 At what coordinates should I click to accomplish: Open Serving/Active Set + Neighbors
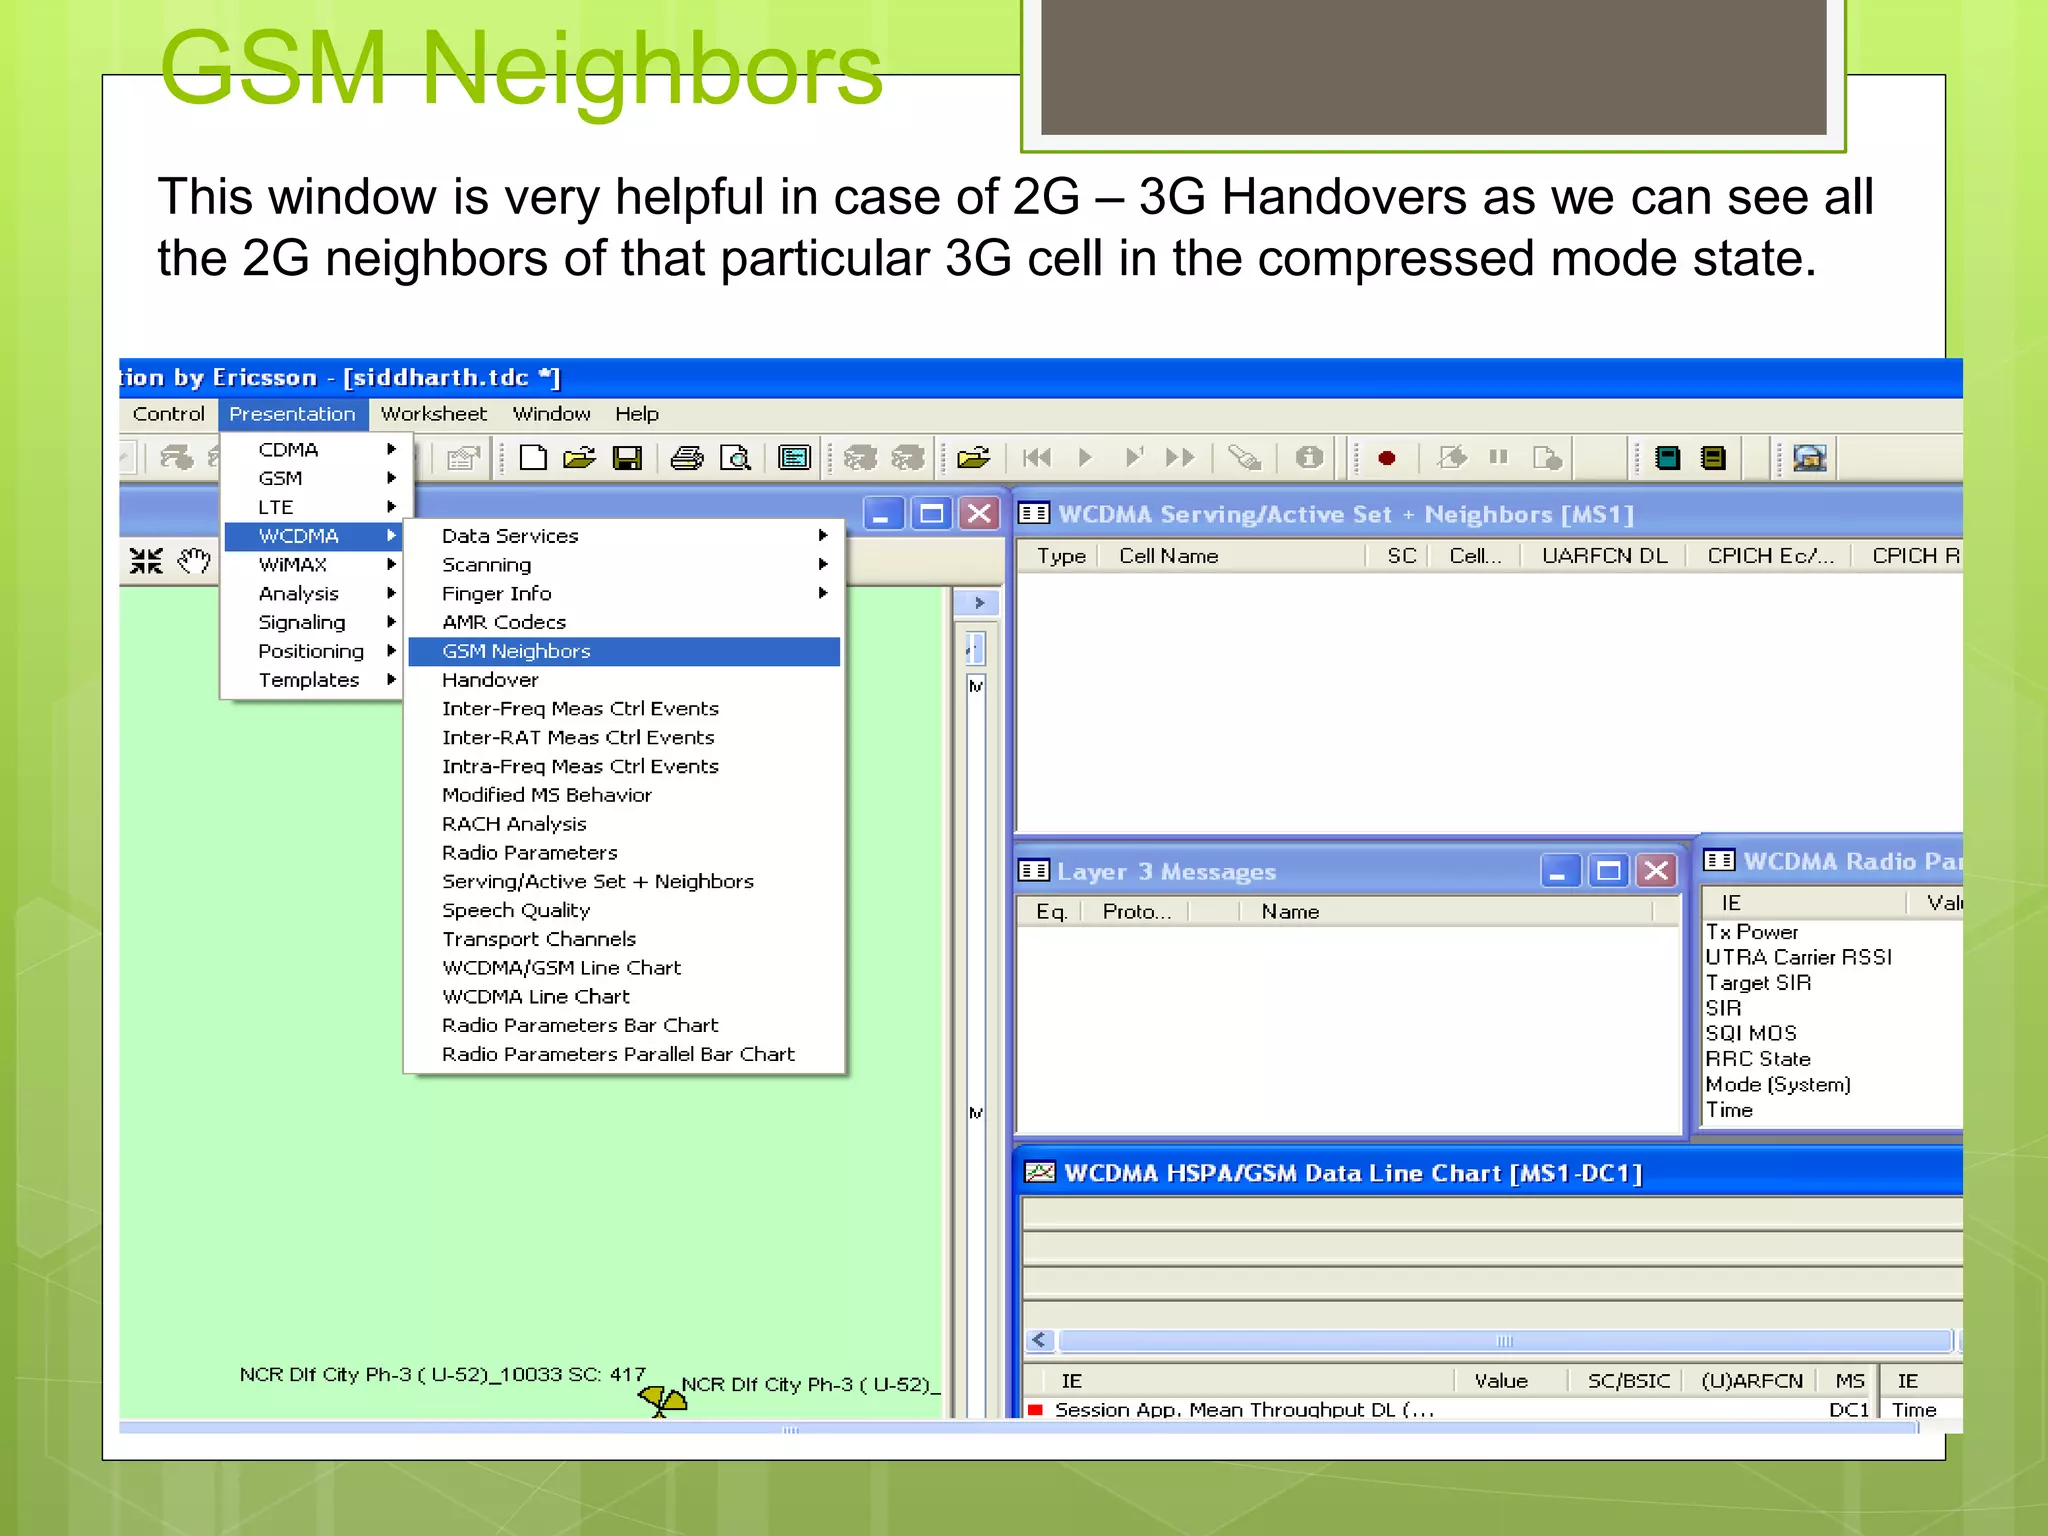[625, 881]
